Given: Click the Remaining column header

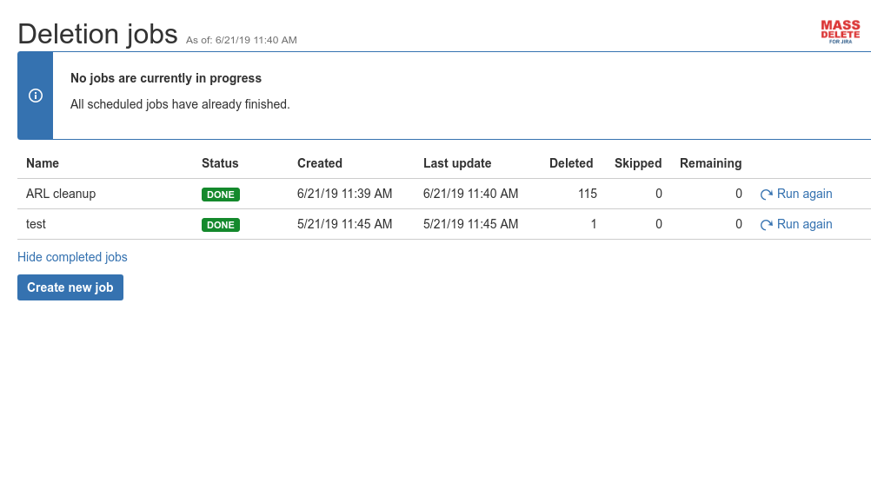Looking at the screenshot, I should pos(710,163).
